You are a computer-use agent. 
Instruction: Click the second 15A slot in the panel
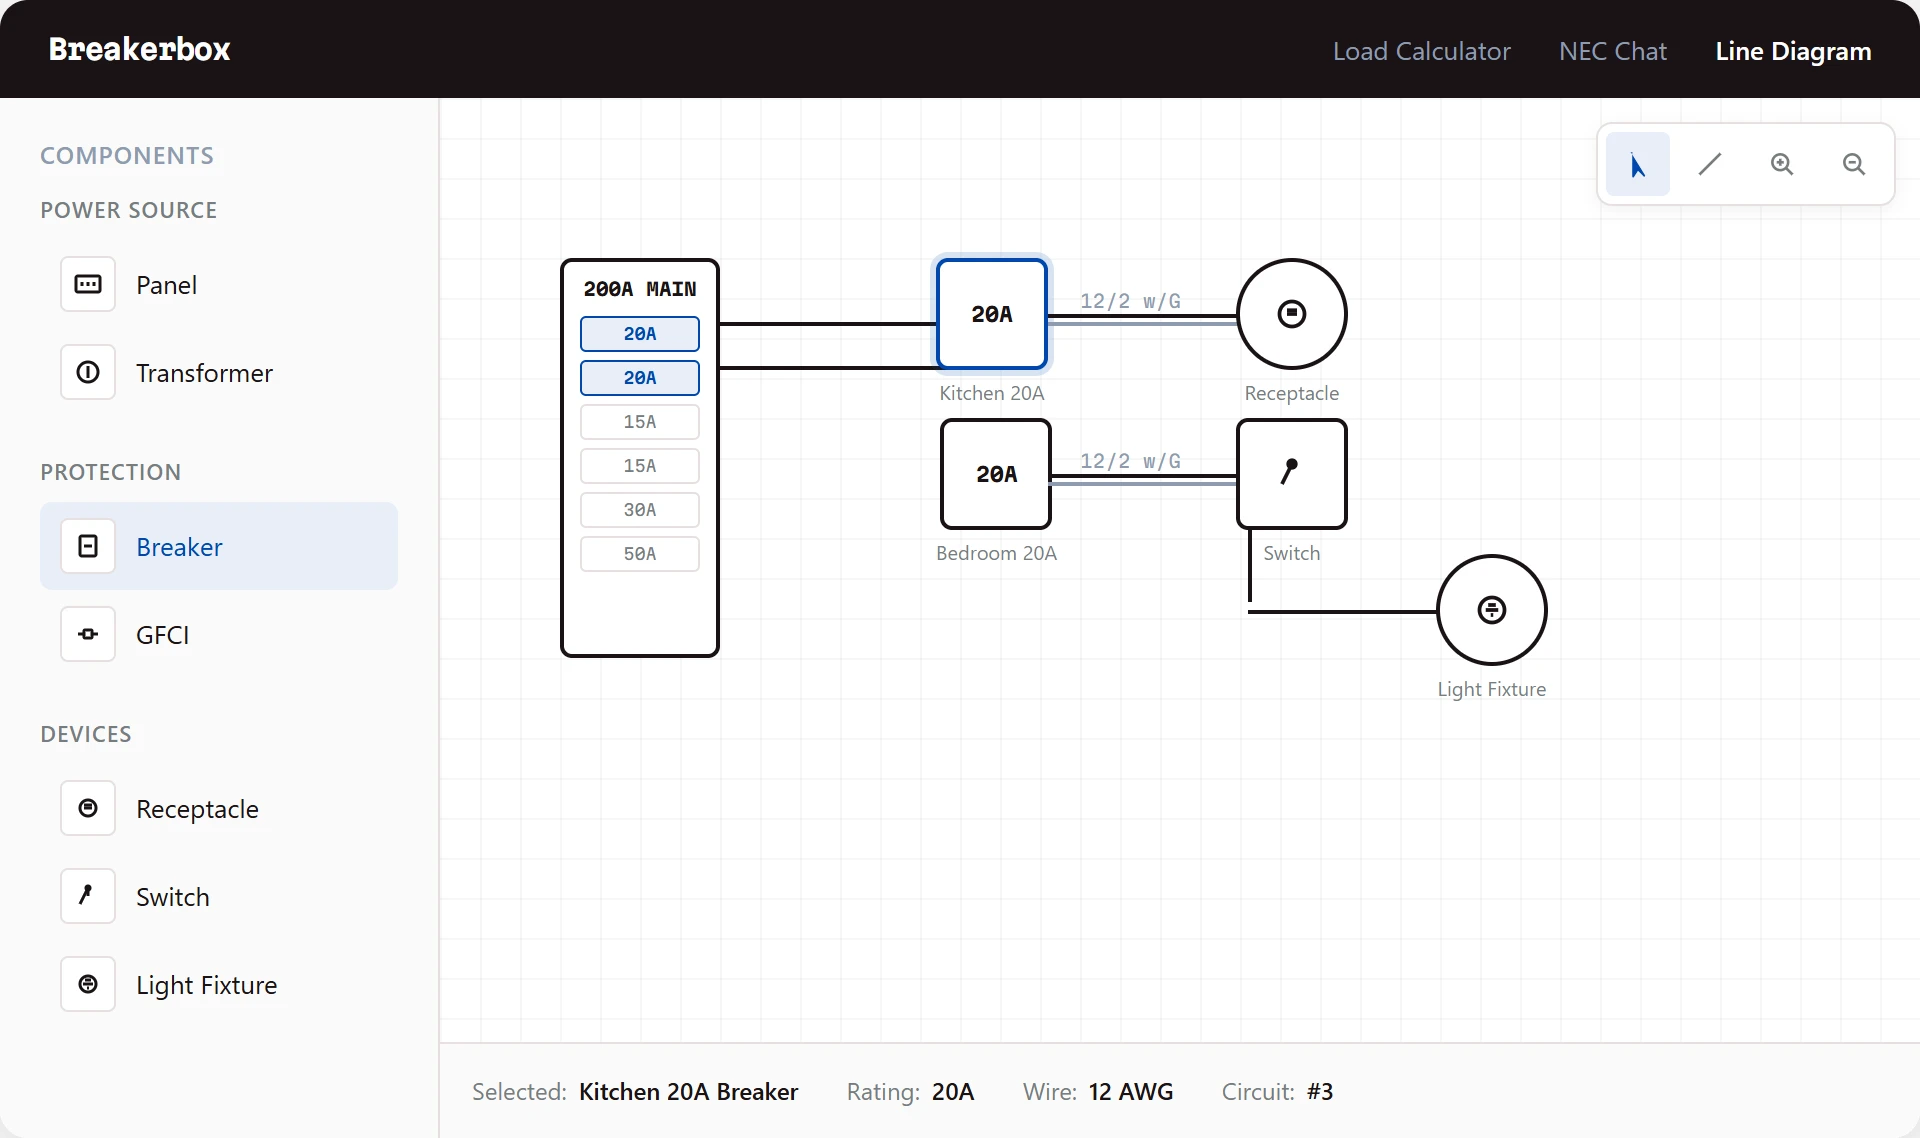(x=640, y=466)
